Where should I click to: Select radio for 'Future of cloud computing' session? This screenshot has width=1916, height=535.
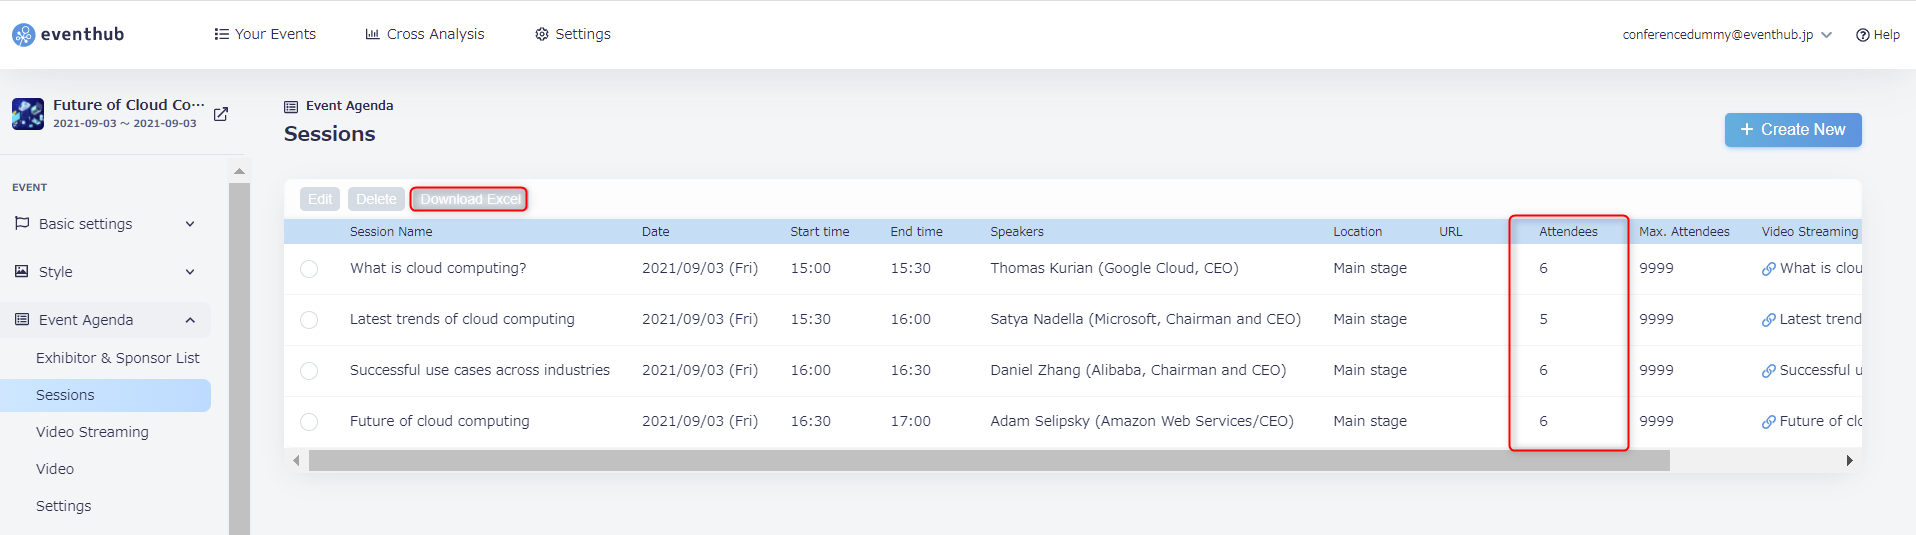coord(309,422)
